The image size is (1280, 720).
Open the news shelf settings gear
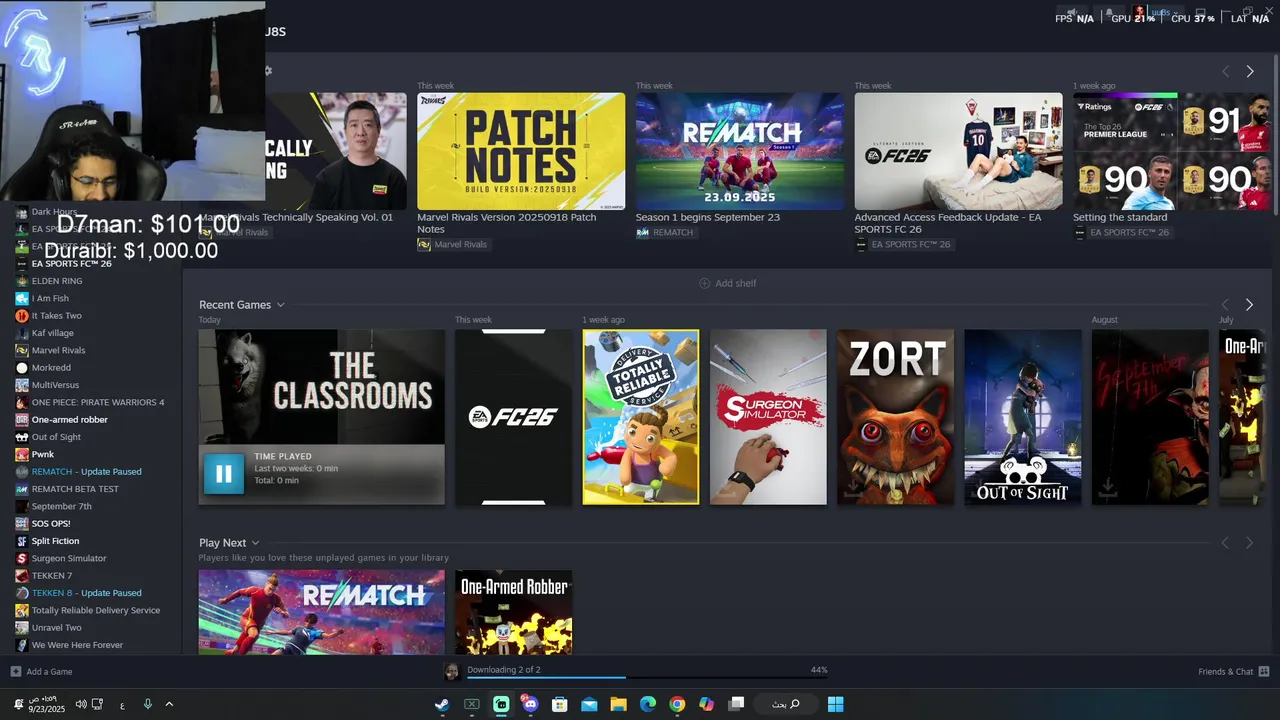tap(268, 71)
